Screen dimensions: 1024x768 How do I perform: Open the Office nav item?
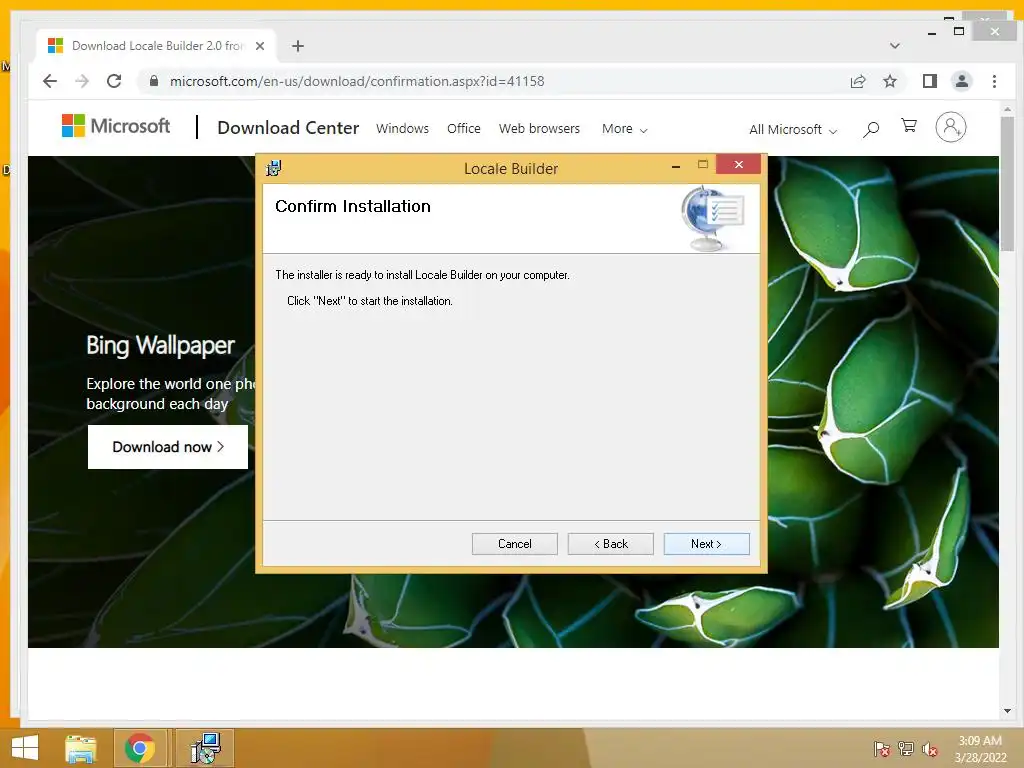[464, 129]
